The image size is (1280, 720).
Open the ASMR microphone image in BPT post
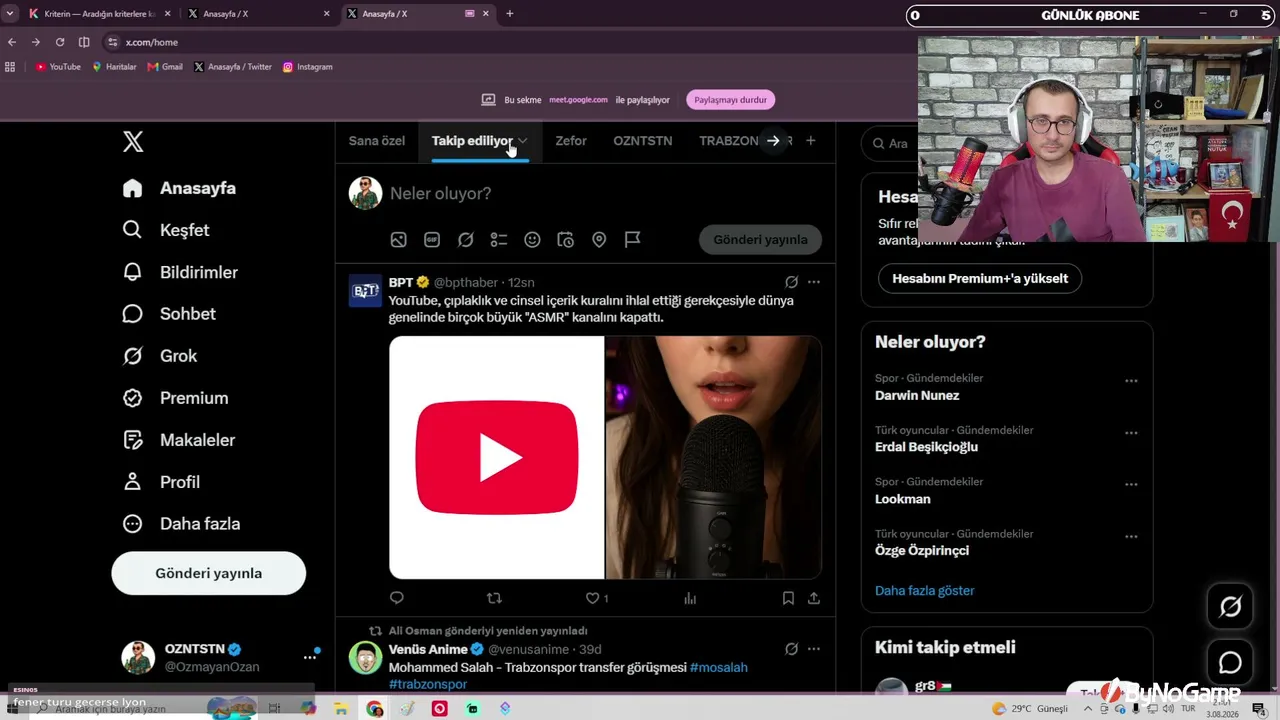714,458
